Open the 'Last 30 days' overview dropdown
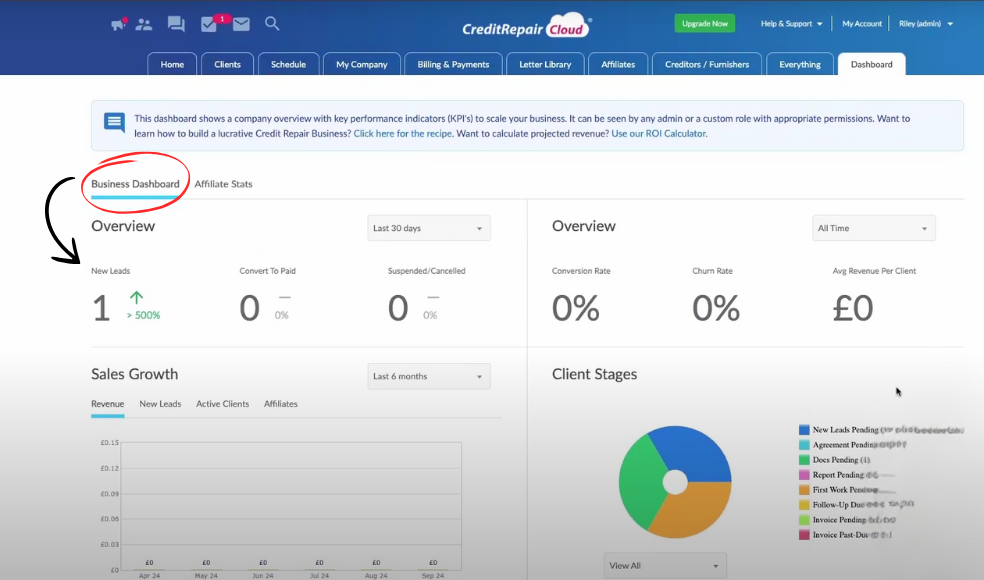984x580 pixels. (429, 228)
